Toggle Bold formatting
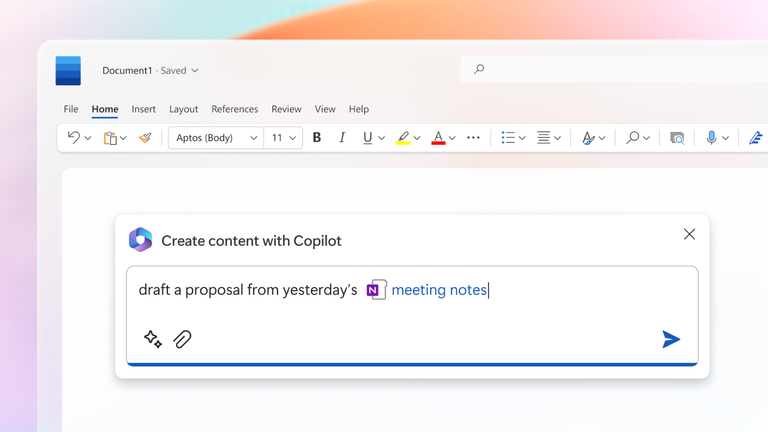 [317, 138]
